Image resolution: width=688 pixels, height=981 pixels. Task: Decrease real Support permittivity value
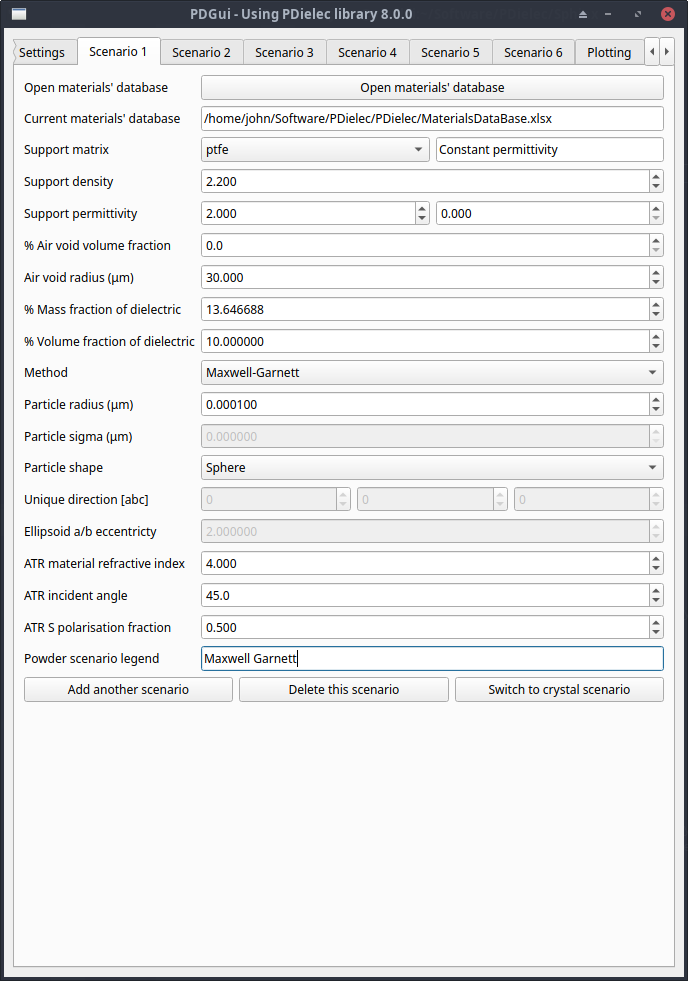(422, 218)
